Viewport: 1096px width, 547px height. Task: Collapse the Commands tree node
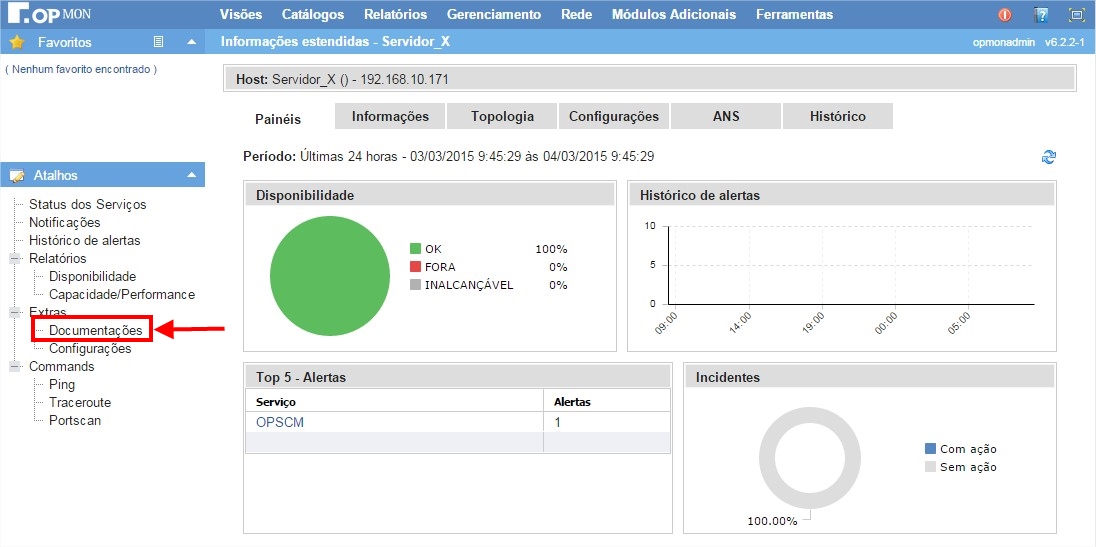pos(15,367)
